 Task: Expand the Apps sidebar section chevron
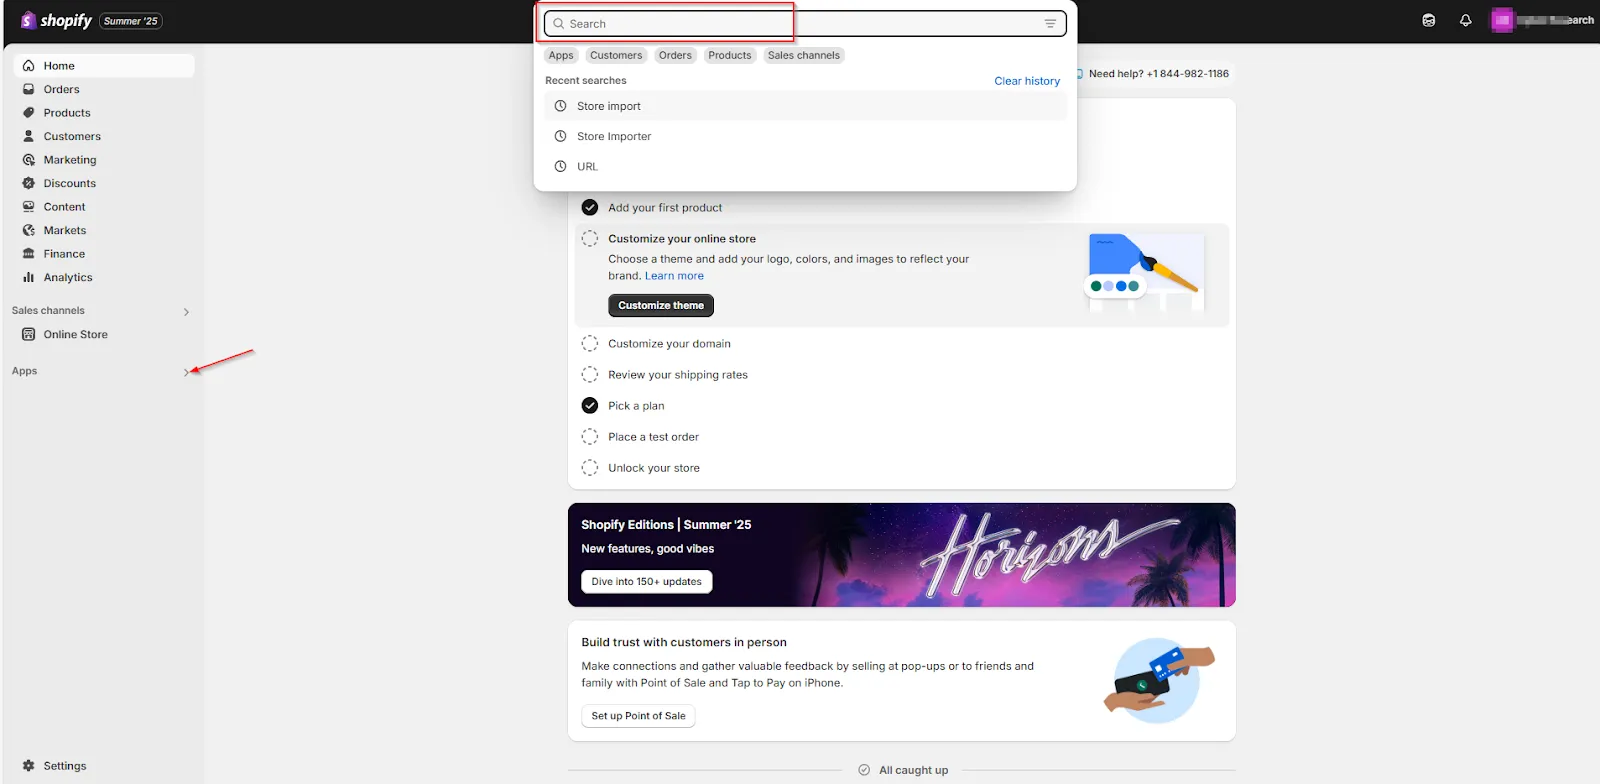click(186, 372)
